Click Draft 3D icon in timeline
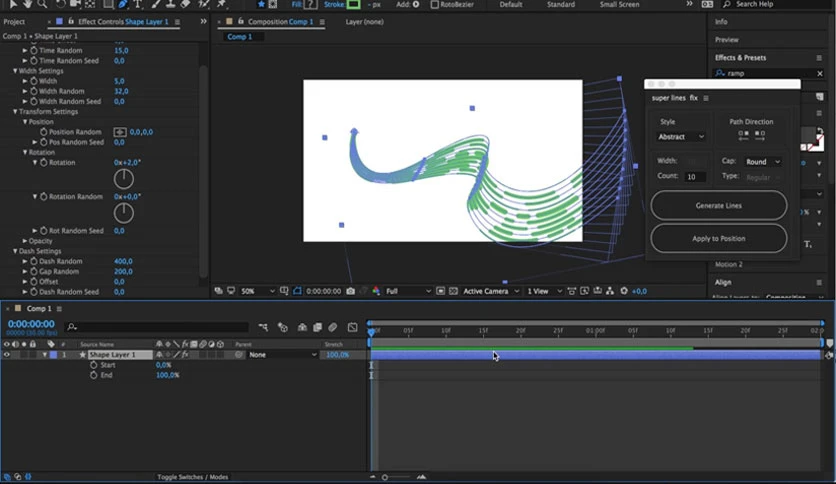 pyautogui.click(x=283, y=327)
